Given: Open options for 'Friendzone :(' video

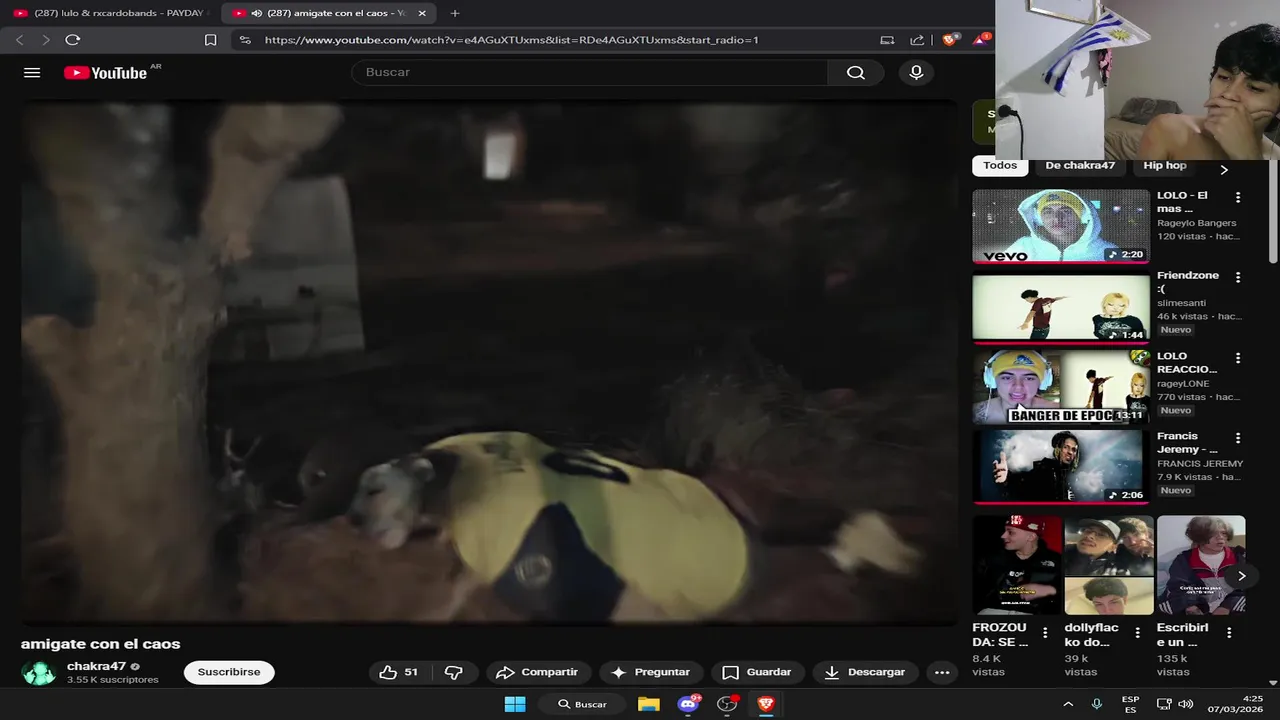Looking at the screenshot, I should pos(1238,277).
